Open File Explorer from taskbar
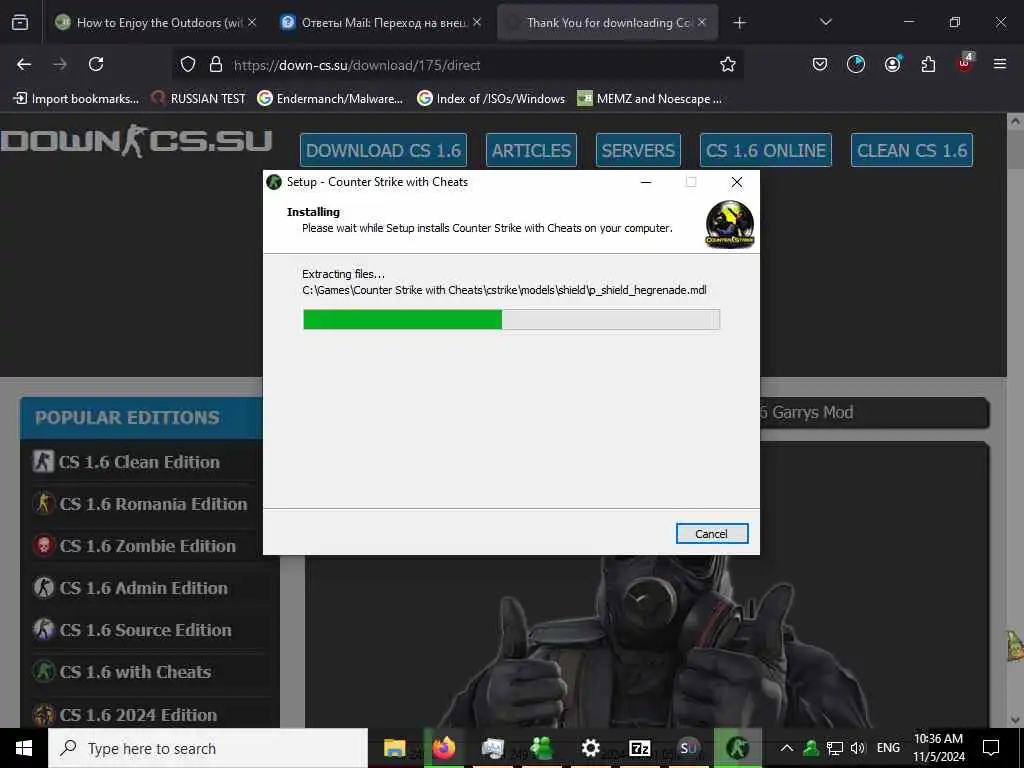This screenshot has height=768, width=1024. pyautogui.click(x=394, y=748)
